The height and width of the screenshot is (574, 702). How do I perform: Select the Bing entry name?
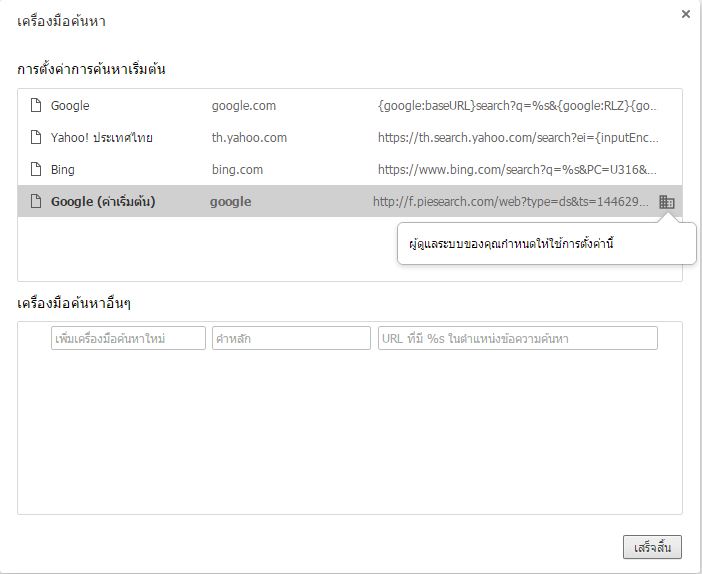click(x=63, y=170)
